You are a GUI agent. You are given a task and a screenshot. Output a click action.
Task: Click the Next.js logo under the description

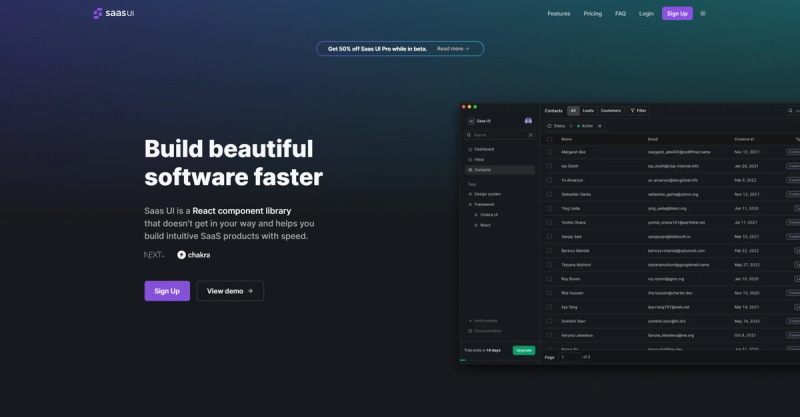click(154, 255)
